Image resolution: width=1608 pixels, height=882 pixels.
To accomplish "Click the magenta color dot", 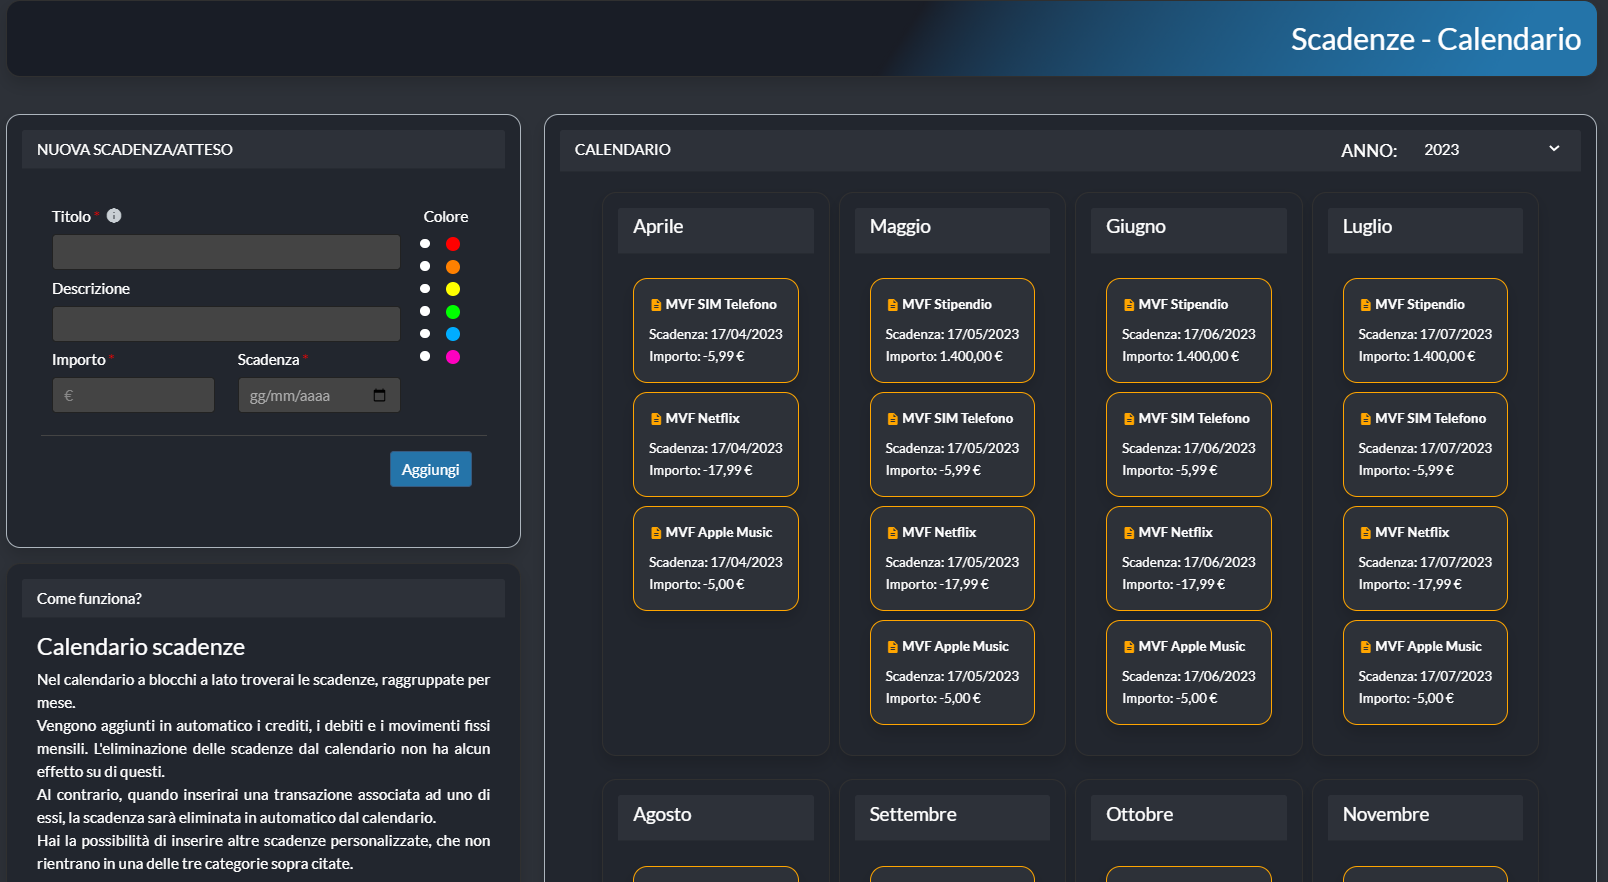I will (453, 357).
